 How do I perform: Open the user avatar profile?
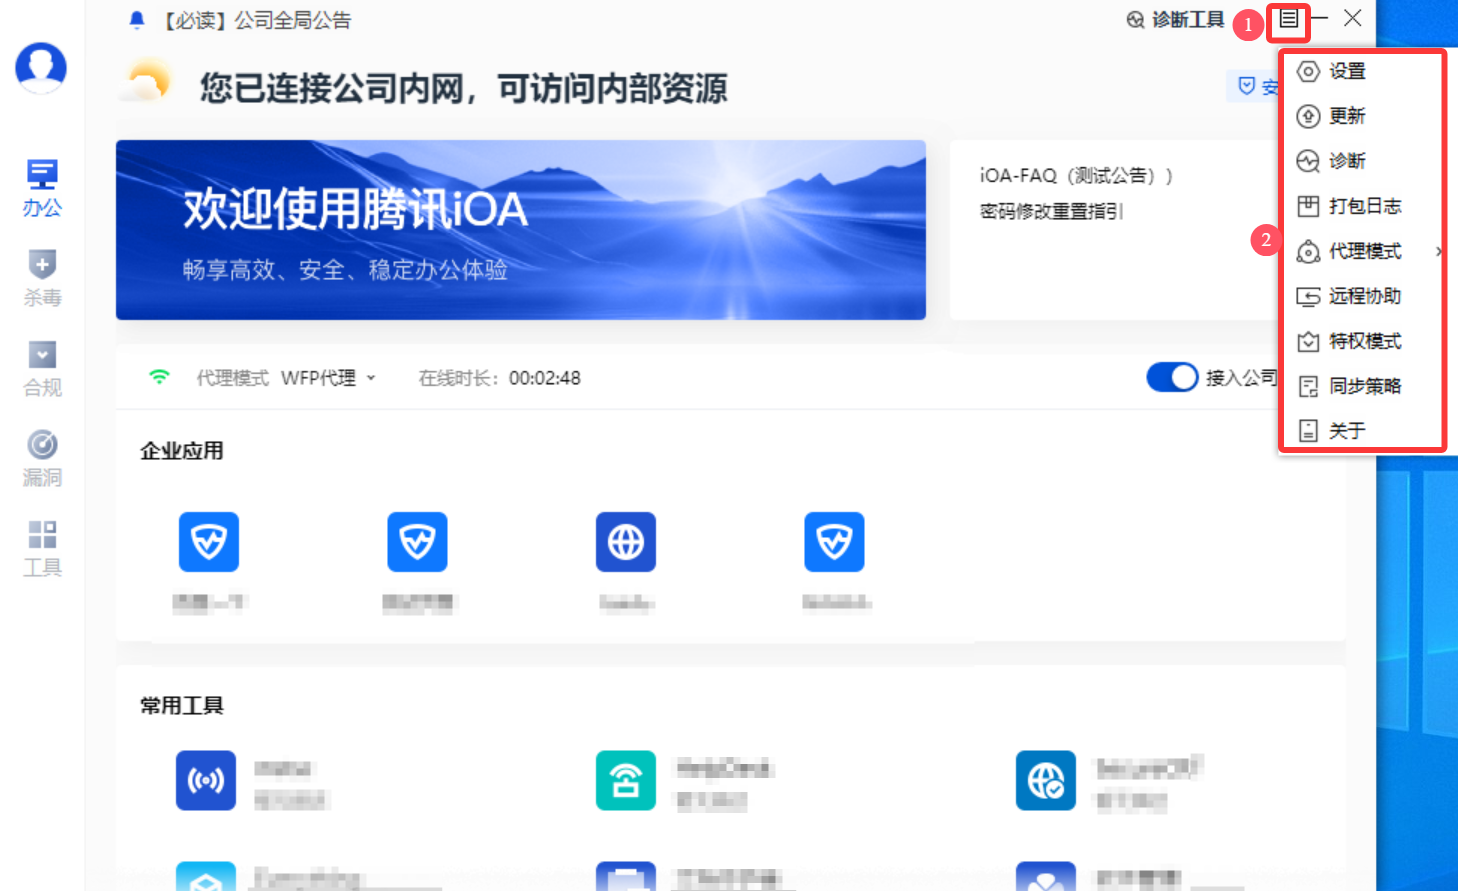point(41,68)
